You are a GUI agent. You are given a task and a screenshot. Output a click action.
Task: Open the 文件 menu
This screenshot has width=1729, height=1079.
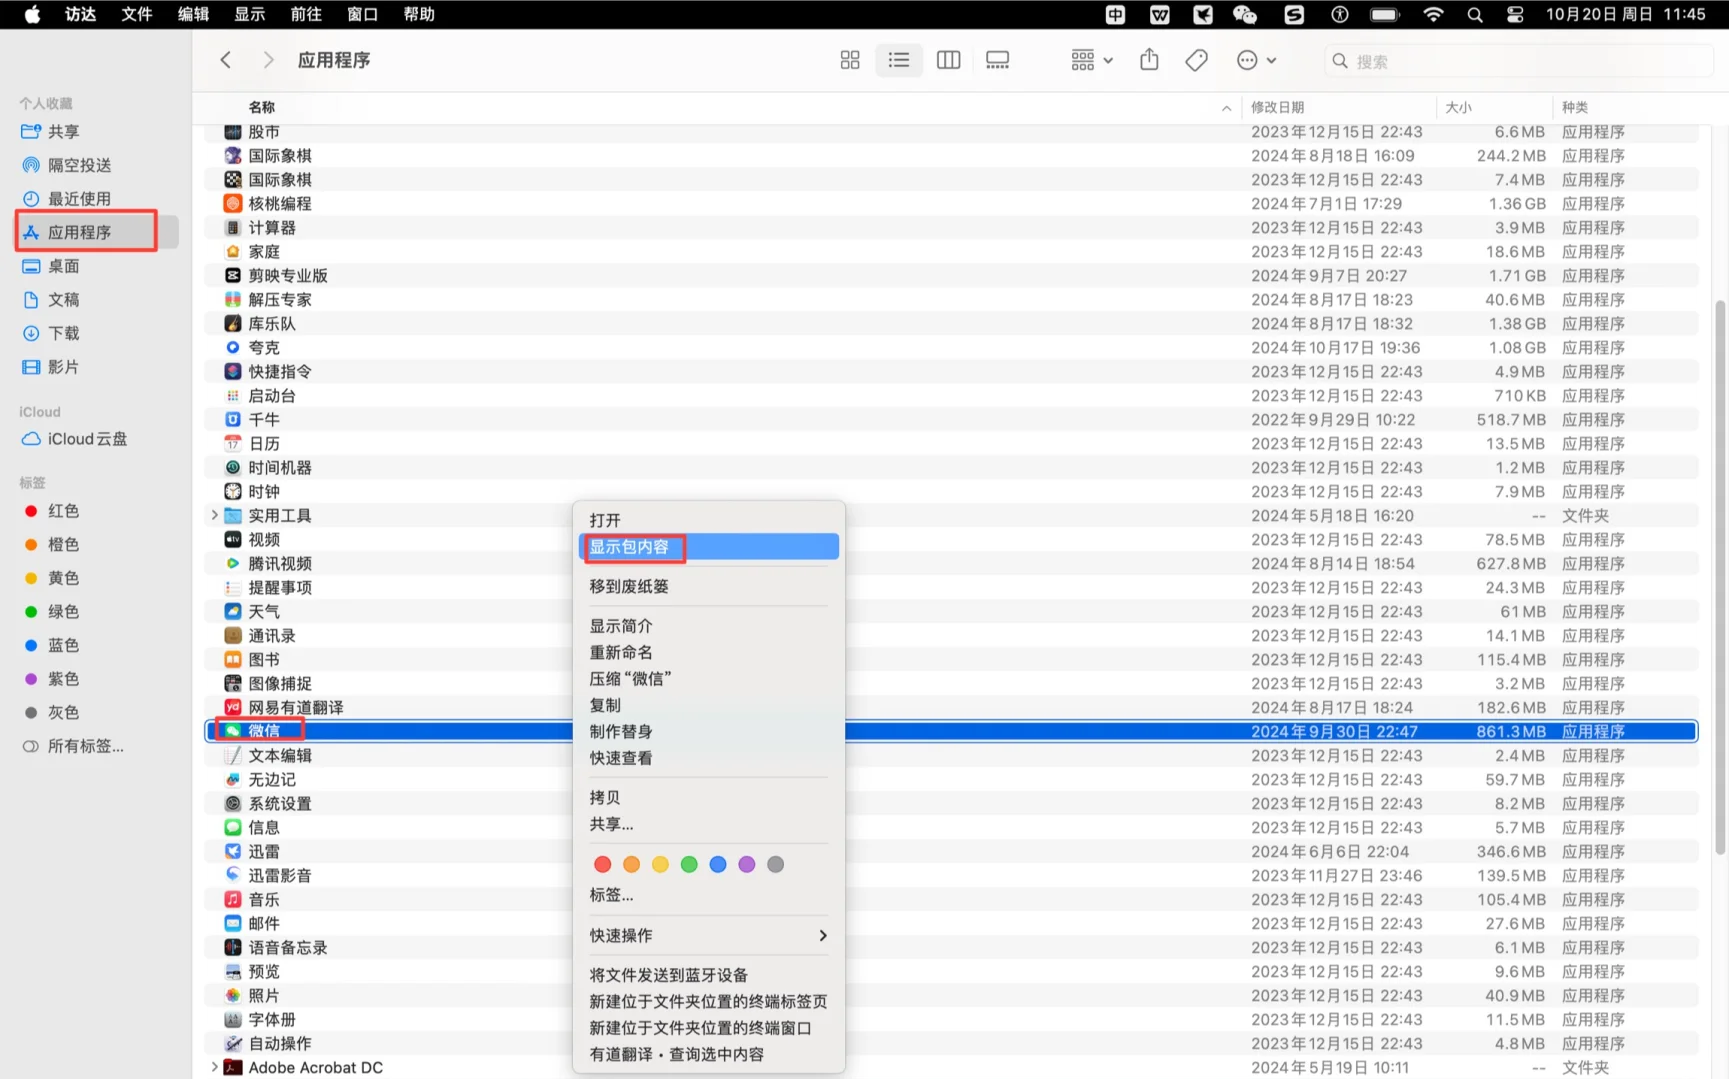pyautogui.click(x=136, y=14)
